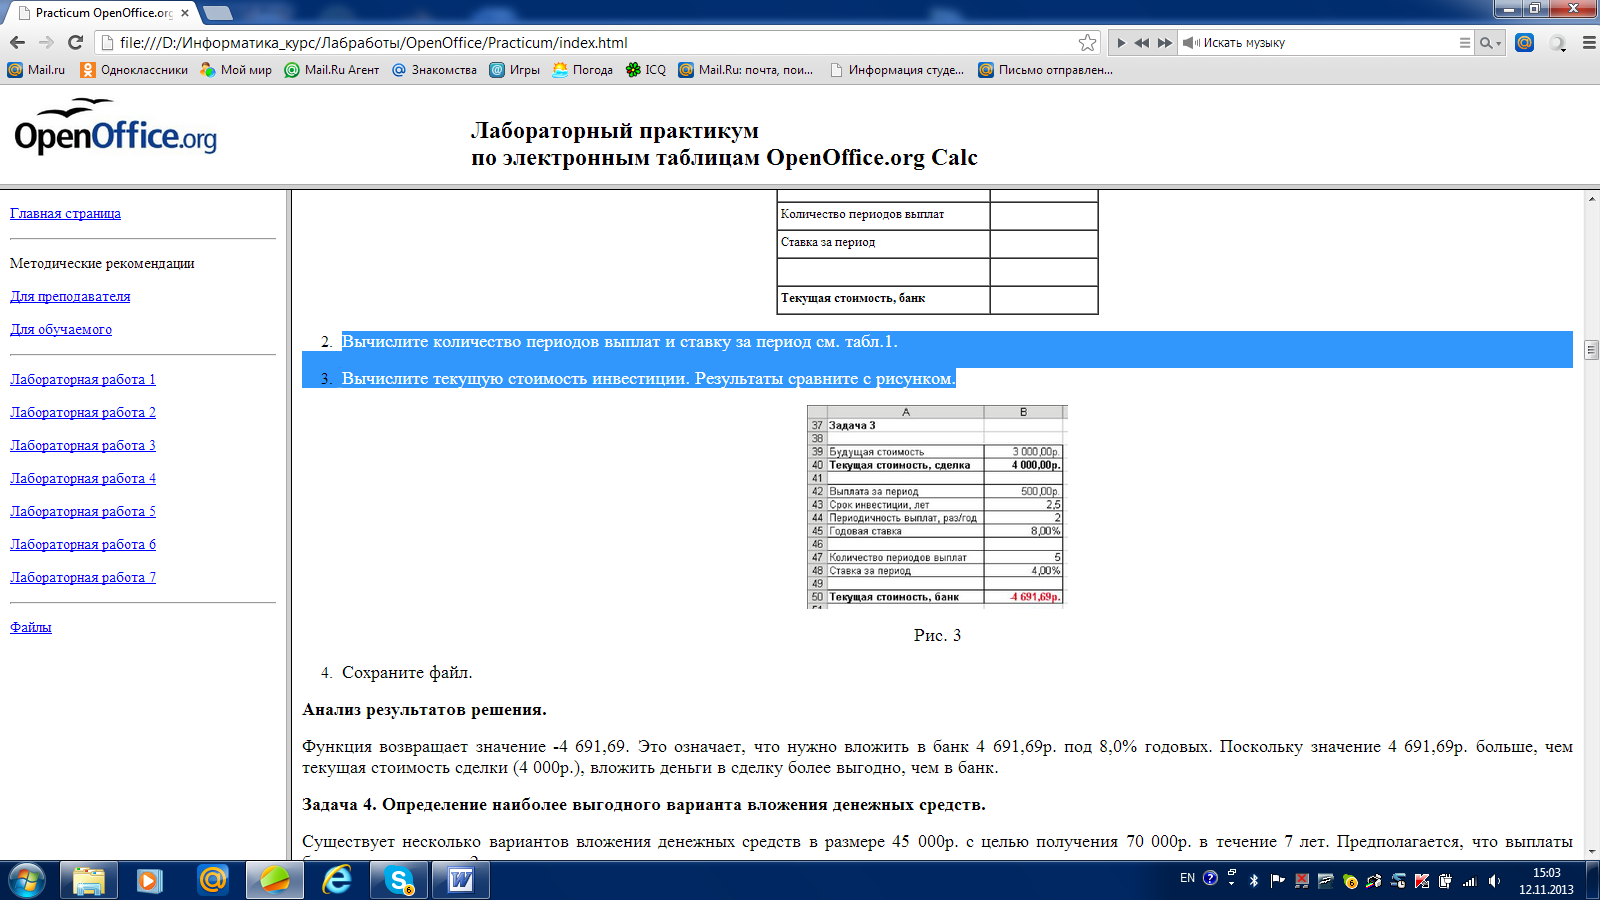Go to 'Главная страница' link
Image resolution: width=1600 pixels, height=900 pixels.
pyautogui.click(x=65, y=214)
